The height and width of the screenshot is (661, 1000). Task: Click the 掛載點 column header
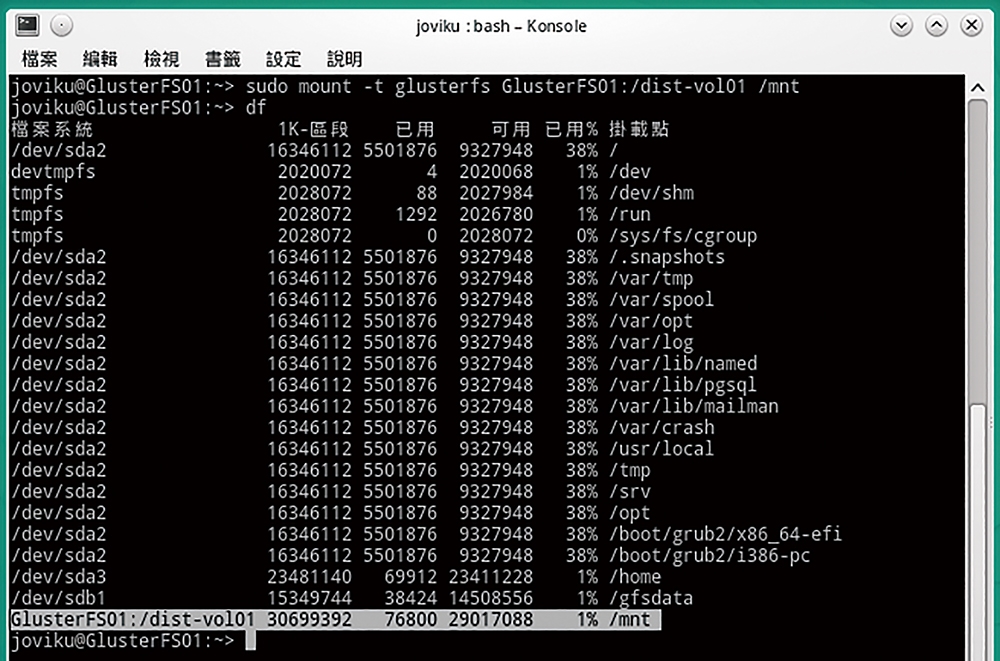pos(638,129)
